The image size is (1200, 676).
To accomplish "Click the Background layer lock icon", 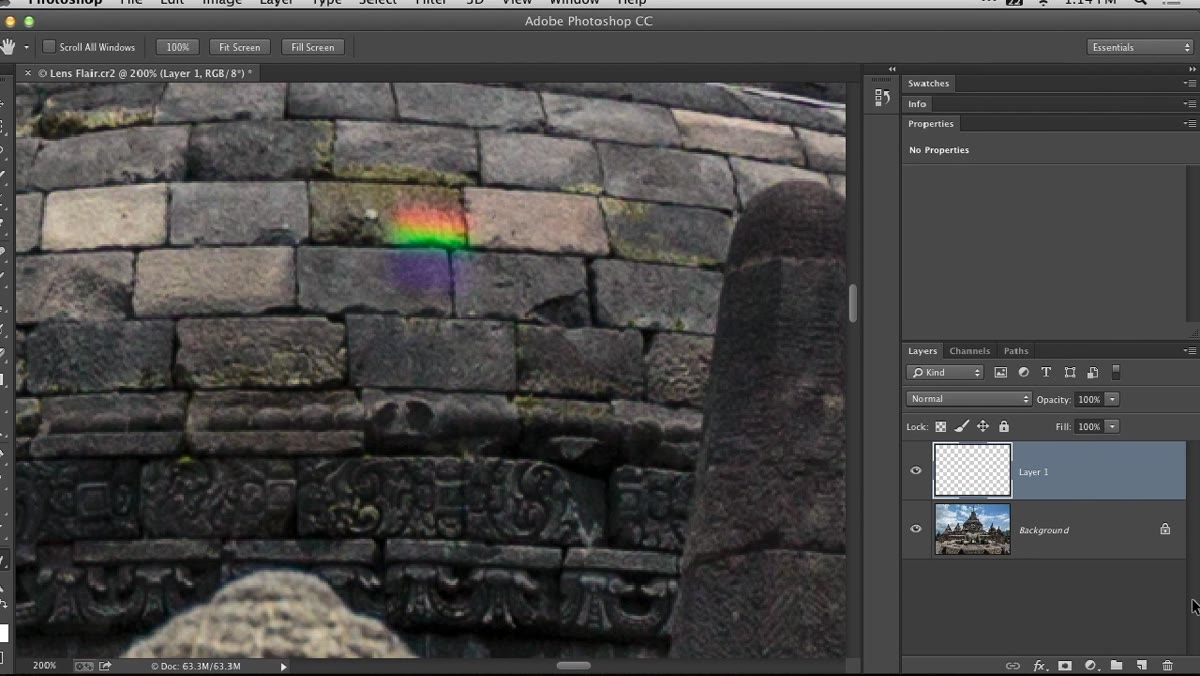I will click(x=1165, y=529).
